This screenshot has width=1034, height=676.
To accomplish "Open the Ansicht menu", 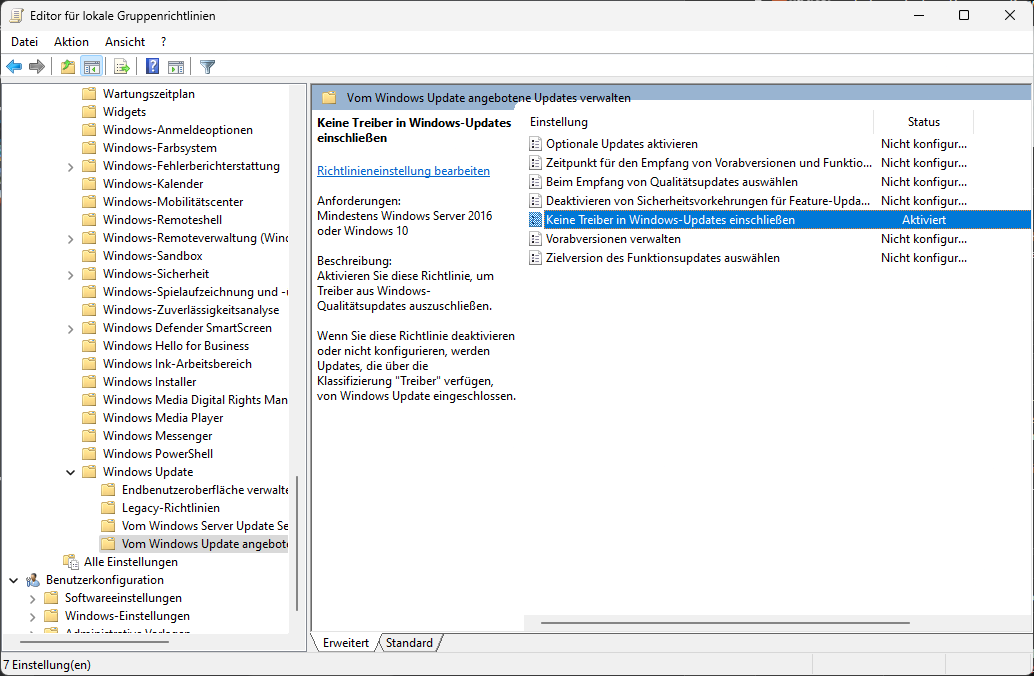I will pyautogui.click(x=125, y=42).
